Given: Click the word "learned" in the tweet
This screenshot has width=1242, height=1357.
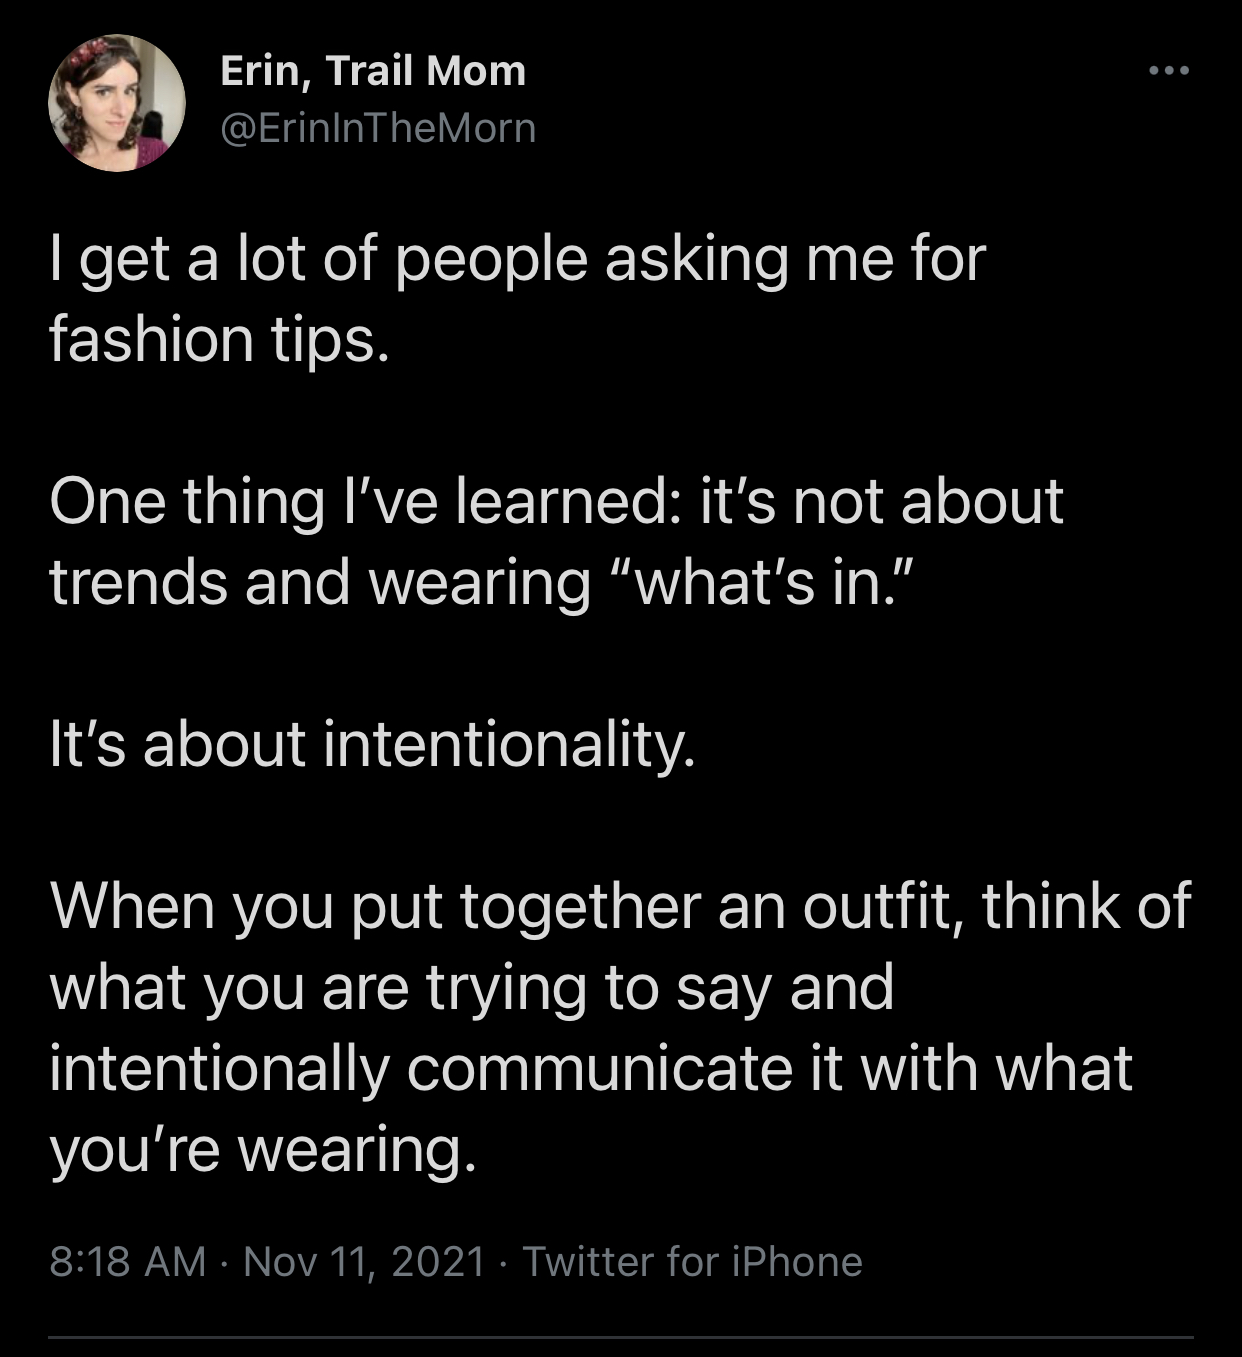Looking at the screenshot, I should pos(564,502).
